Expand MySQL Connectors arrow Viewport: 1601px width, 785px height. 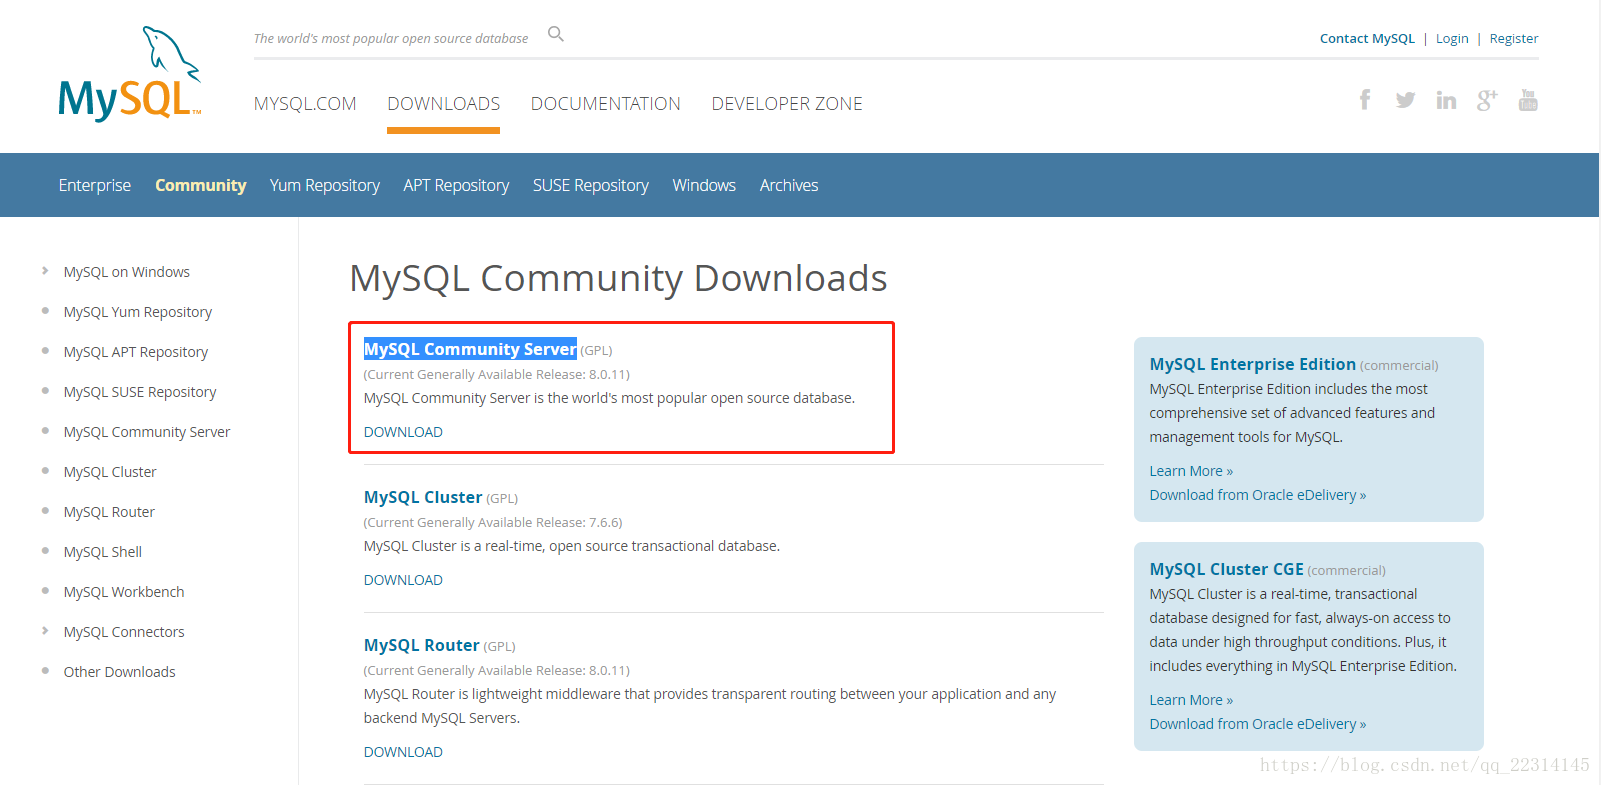[45, 631]
